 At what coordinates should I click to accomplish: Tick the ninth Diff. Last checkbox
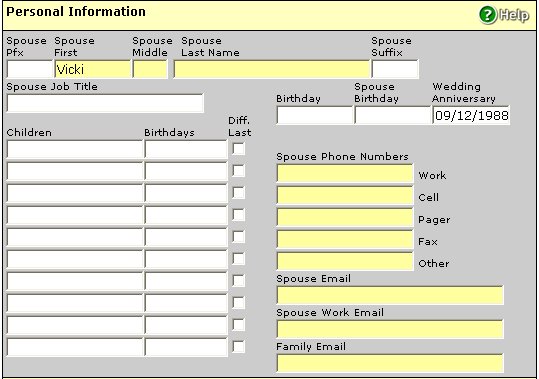(x=239, y=325)
